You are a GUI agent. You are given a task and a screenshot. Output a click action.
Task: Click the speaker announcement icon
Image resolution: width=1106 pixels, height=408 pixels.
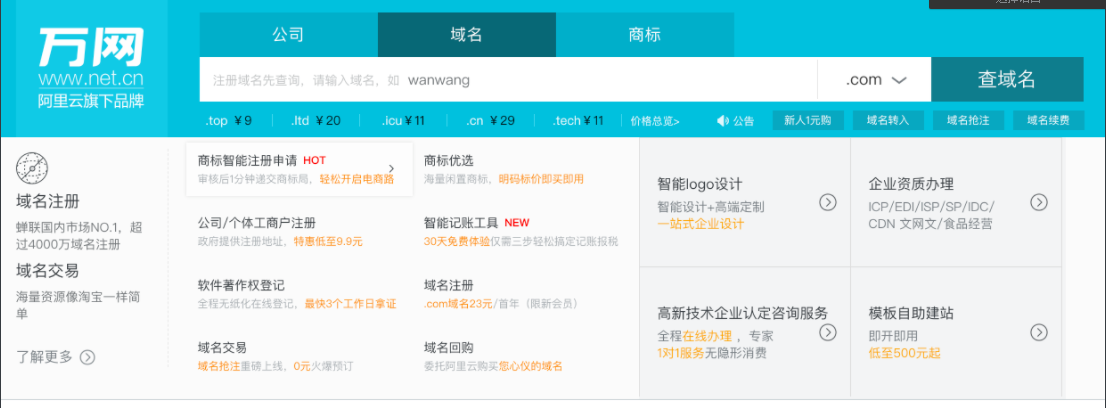point(722,121)
